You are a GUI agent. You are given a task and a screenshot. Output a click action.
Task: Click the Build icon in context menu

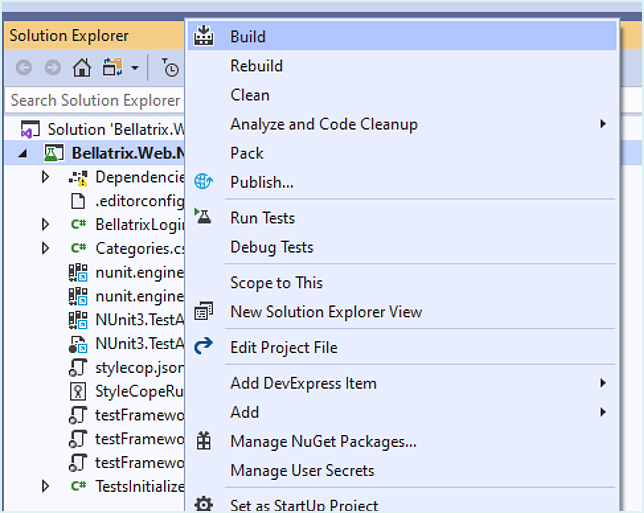(204, 36)
